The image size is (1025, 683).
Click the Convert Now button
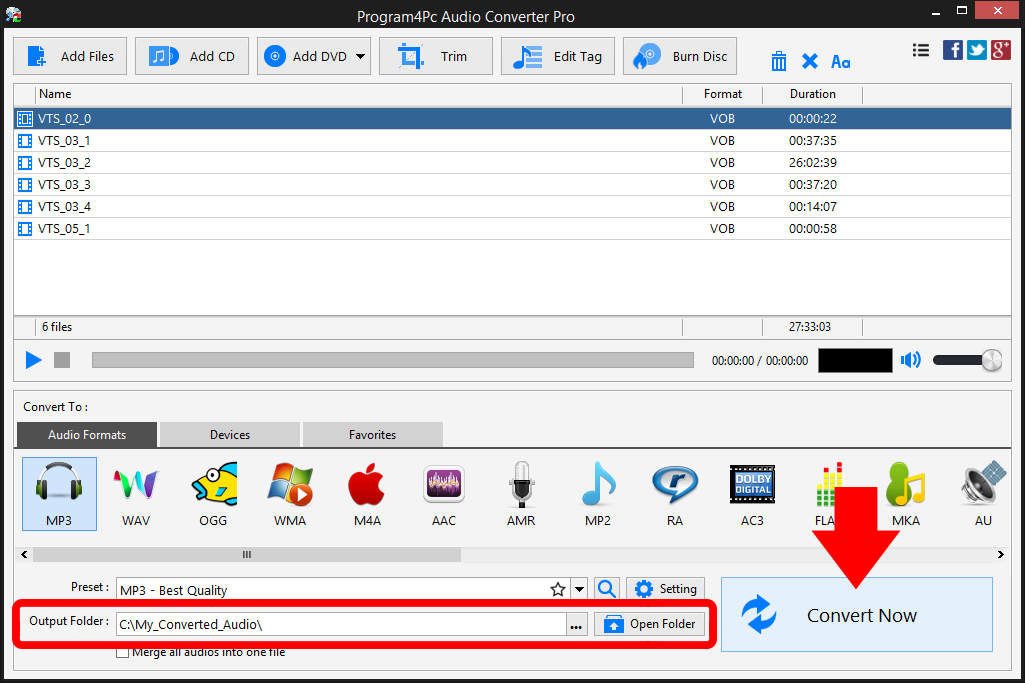point(860,615)
